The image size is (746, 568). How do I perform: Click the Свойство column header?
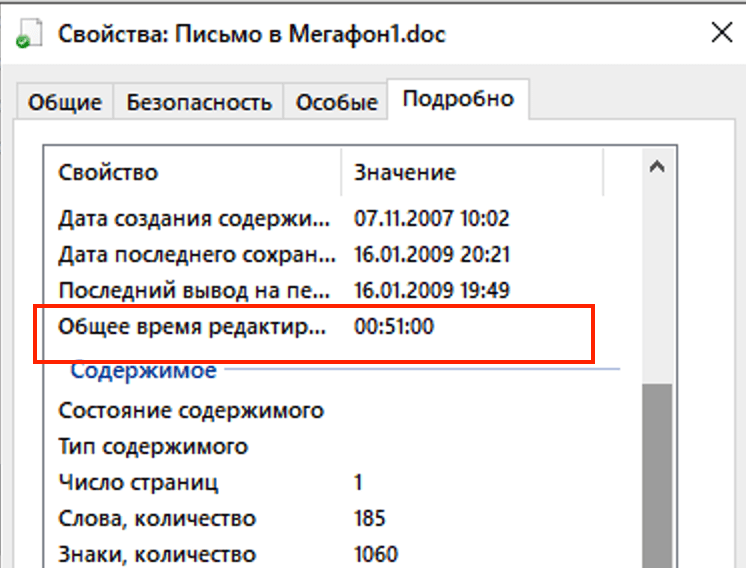coord(108,172)
